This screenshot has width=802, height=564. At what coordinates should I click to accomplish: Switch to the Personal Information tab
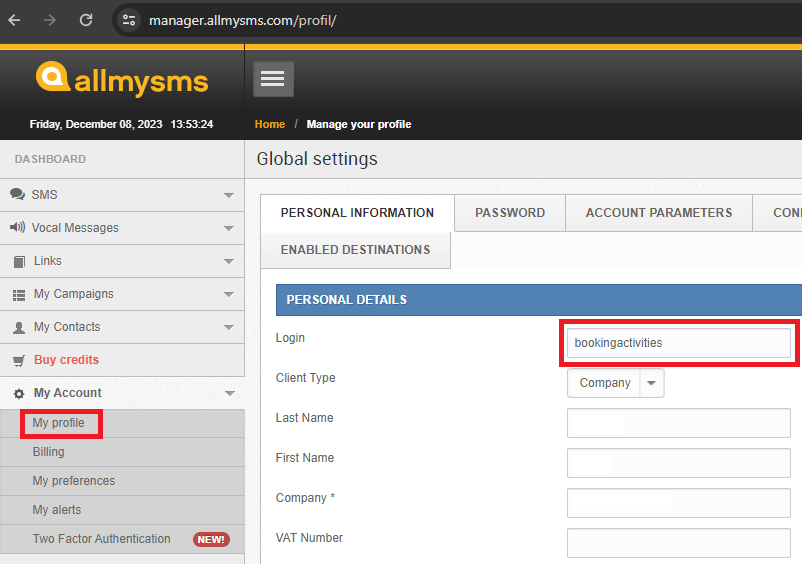coord(357,213)
